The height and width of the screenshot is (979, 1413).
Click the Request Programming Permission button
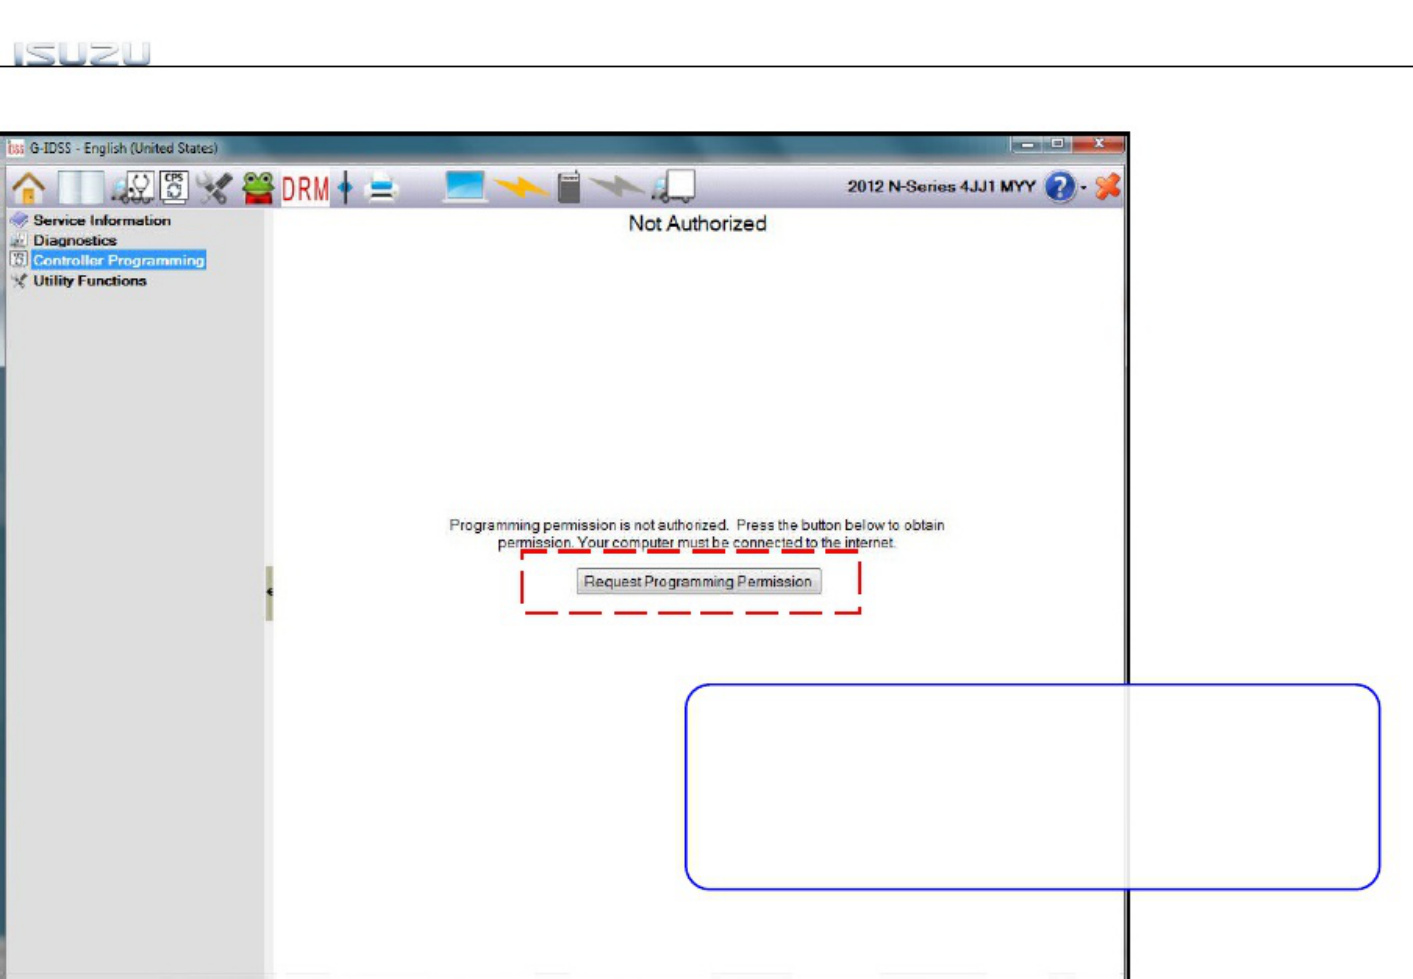(x=698, y=581)
